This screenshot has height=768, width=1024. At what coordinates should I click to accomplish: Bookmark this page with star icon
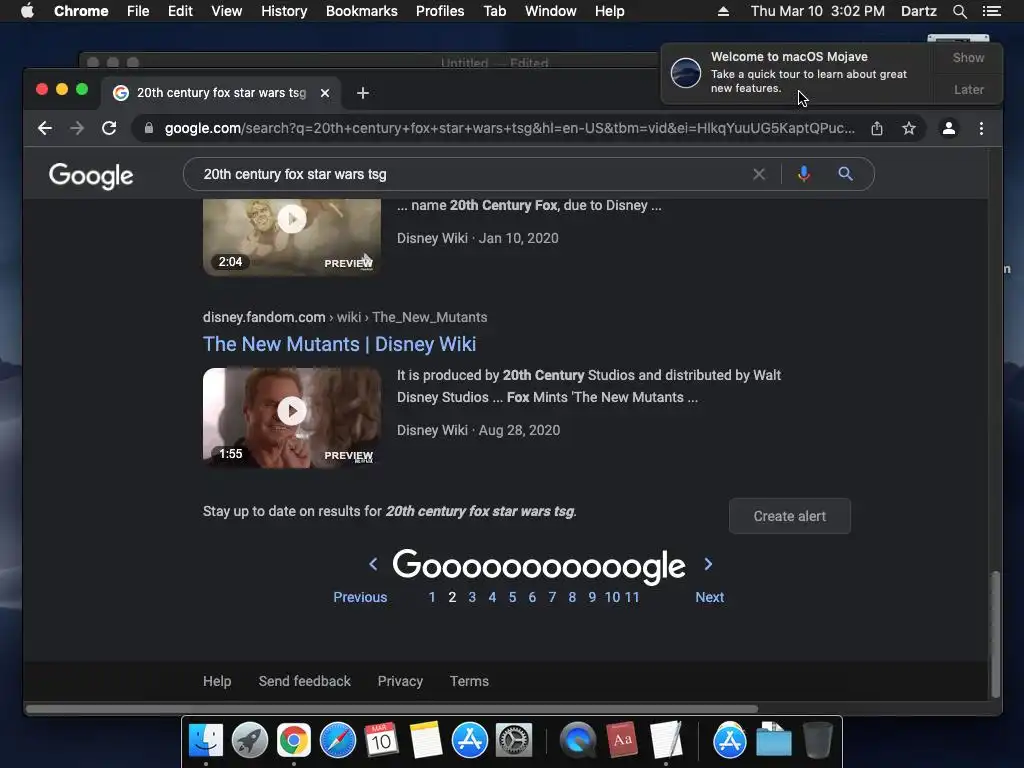(909, 128)
